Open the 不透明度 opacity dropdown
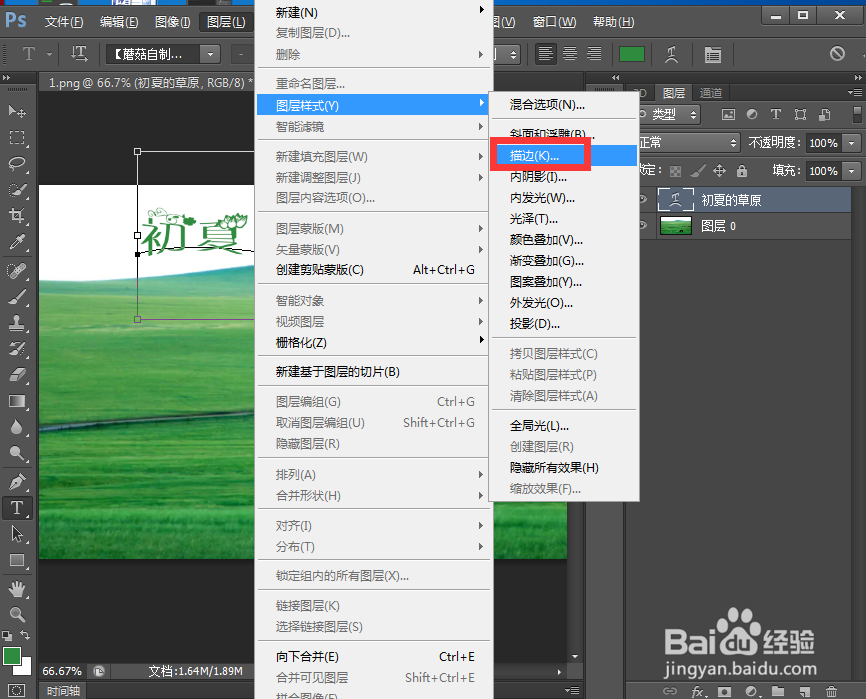Viewport: 866px width, 699px height. point(851,142)
